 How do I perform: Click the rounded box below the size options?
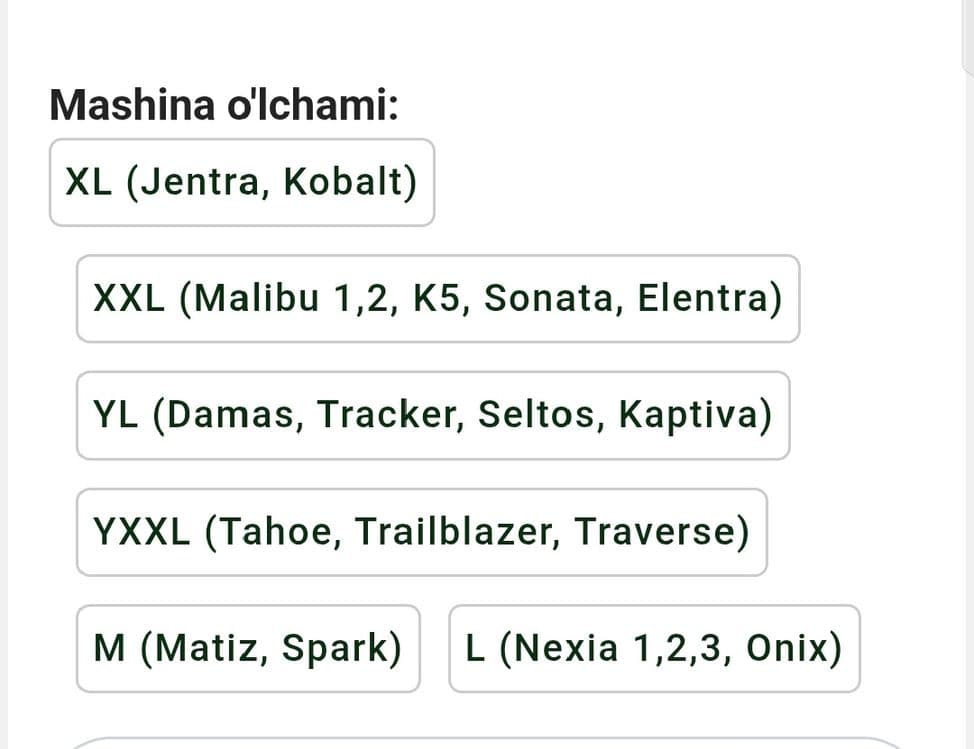pos(488,743)
